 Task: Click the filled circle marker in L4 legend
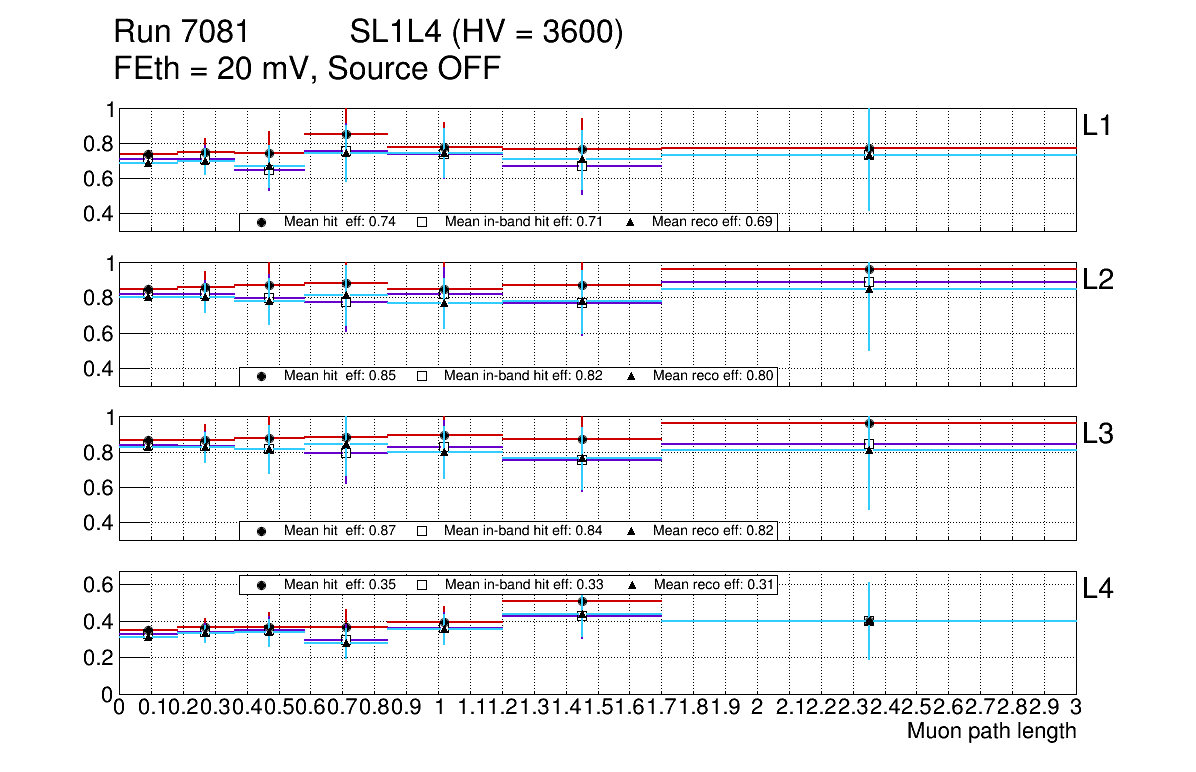pyautogui.click(x=261, y=584)
